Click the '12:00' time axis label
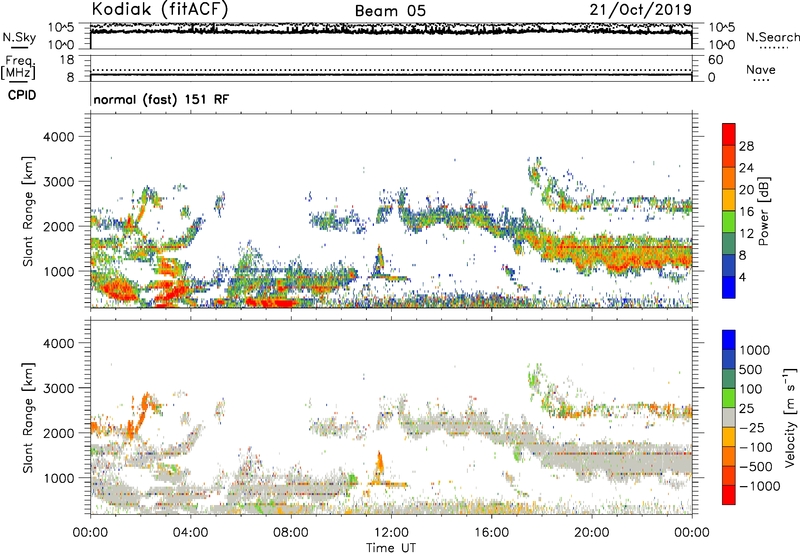This screenshot has width=800, height=554. pyautogui.click(x=391, y=533)
